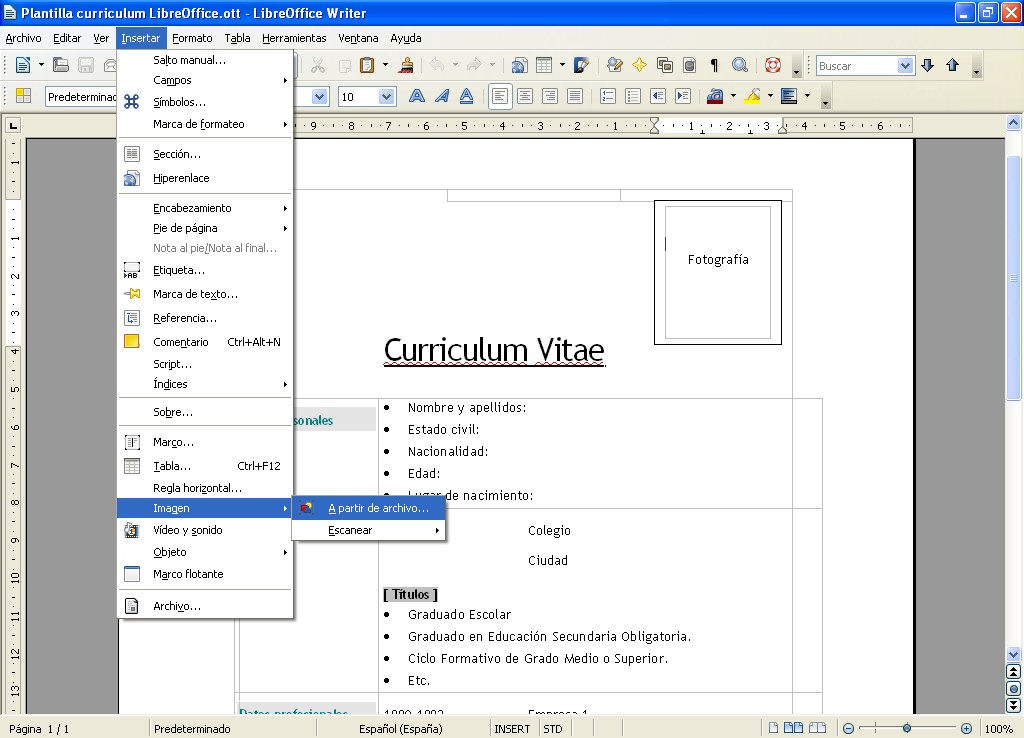Open the Navigator star icon
Viewport: 1024px width, 738px height.
click(x=639, y=65)
